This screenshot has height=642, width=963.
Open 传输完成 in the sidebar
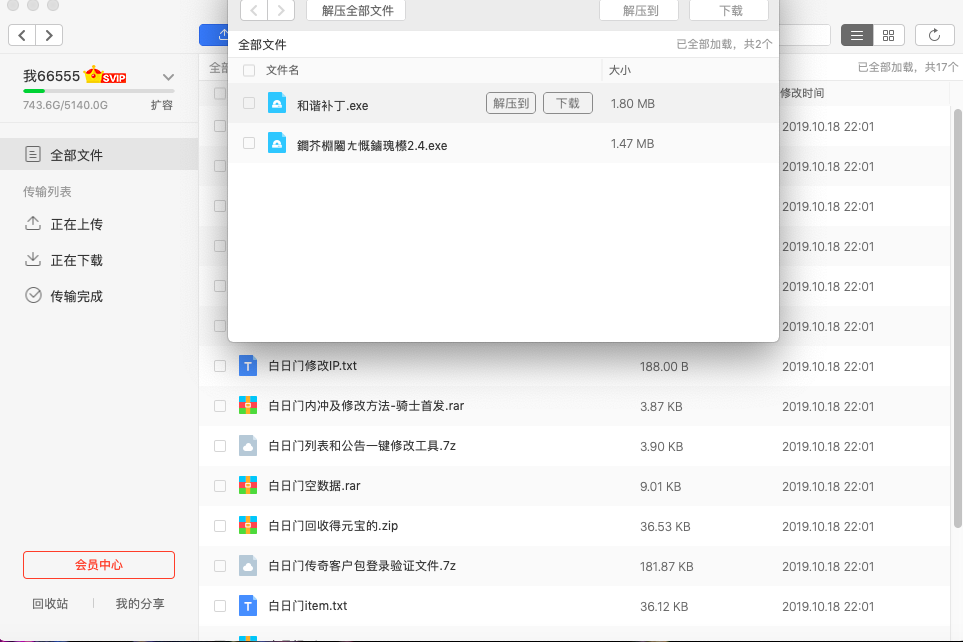pos(77,296)
